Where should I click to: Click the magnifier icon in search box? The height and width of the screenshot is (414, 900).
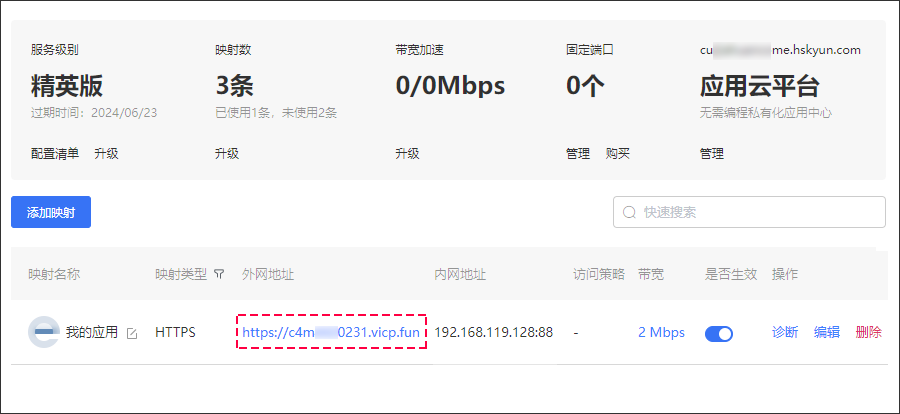[629, 212]
